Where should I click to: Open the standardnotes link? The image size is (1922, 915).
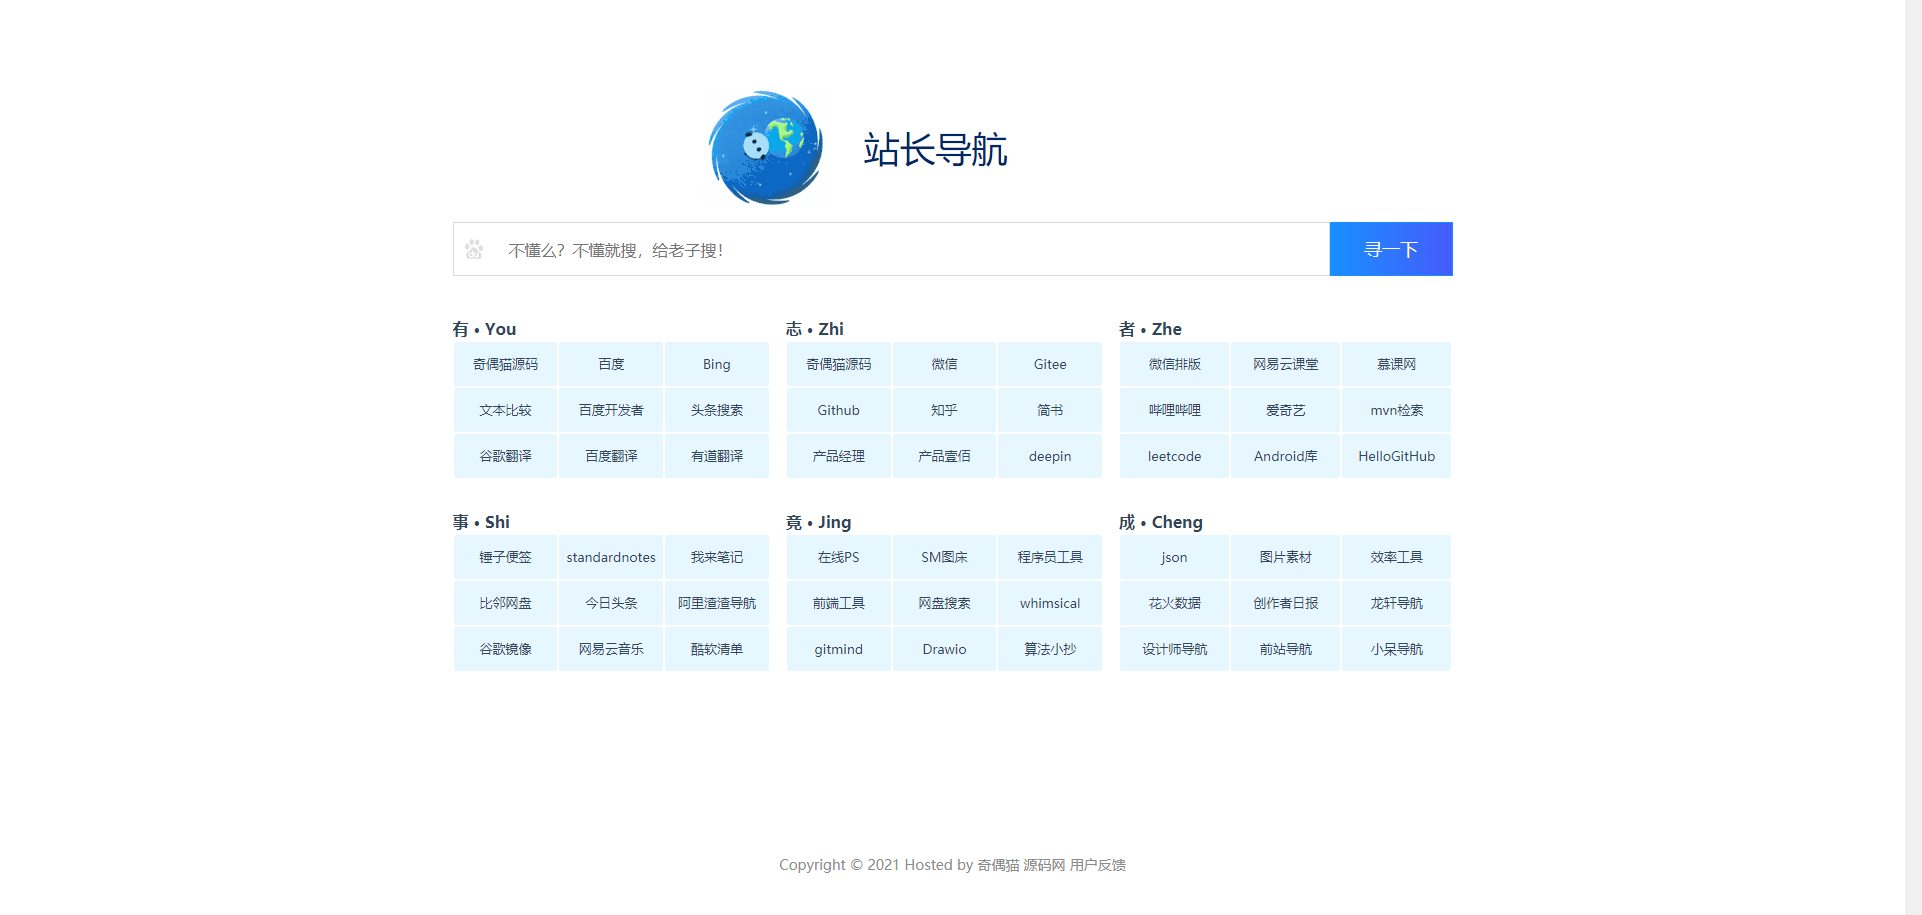click(x=611, y=557)
